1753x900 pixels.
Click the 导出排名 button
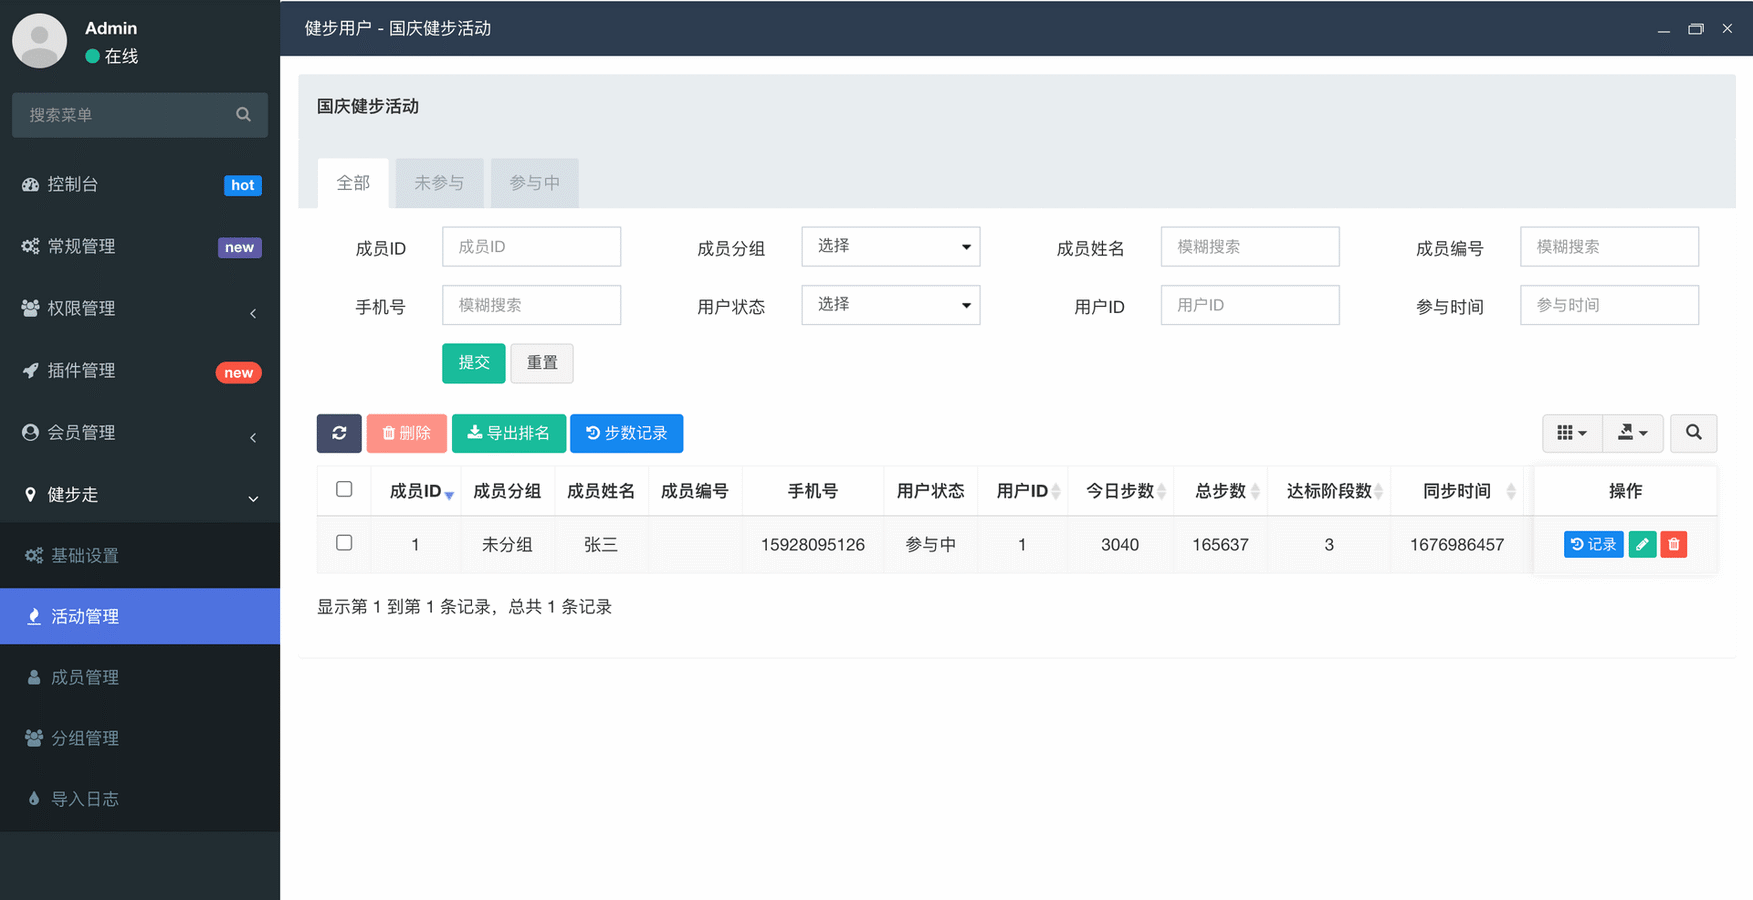pos(509,433)
